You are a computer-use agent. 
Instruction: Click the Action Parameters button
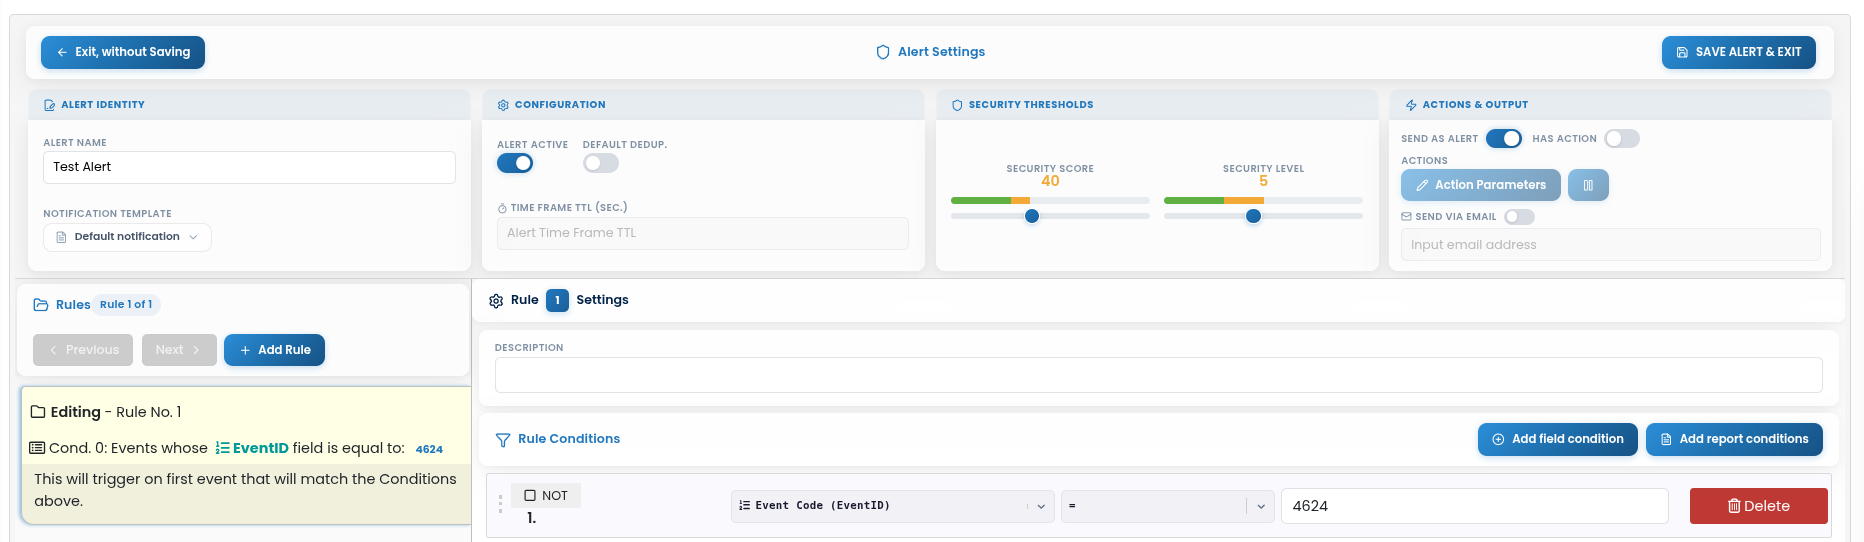(1481, 185)
